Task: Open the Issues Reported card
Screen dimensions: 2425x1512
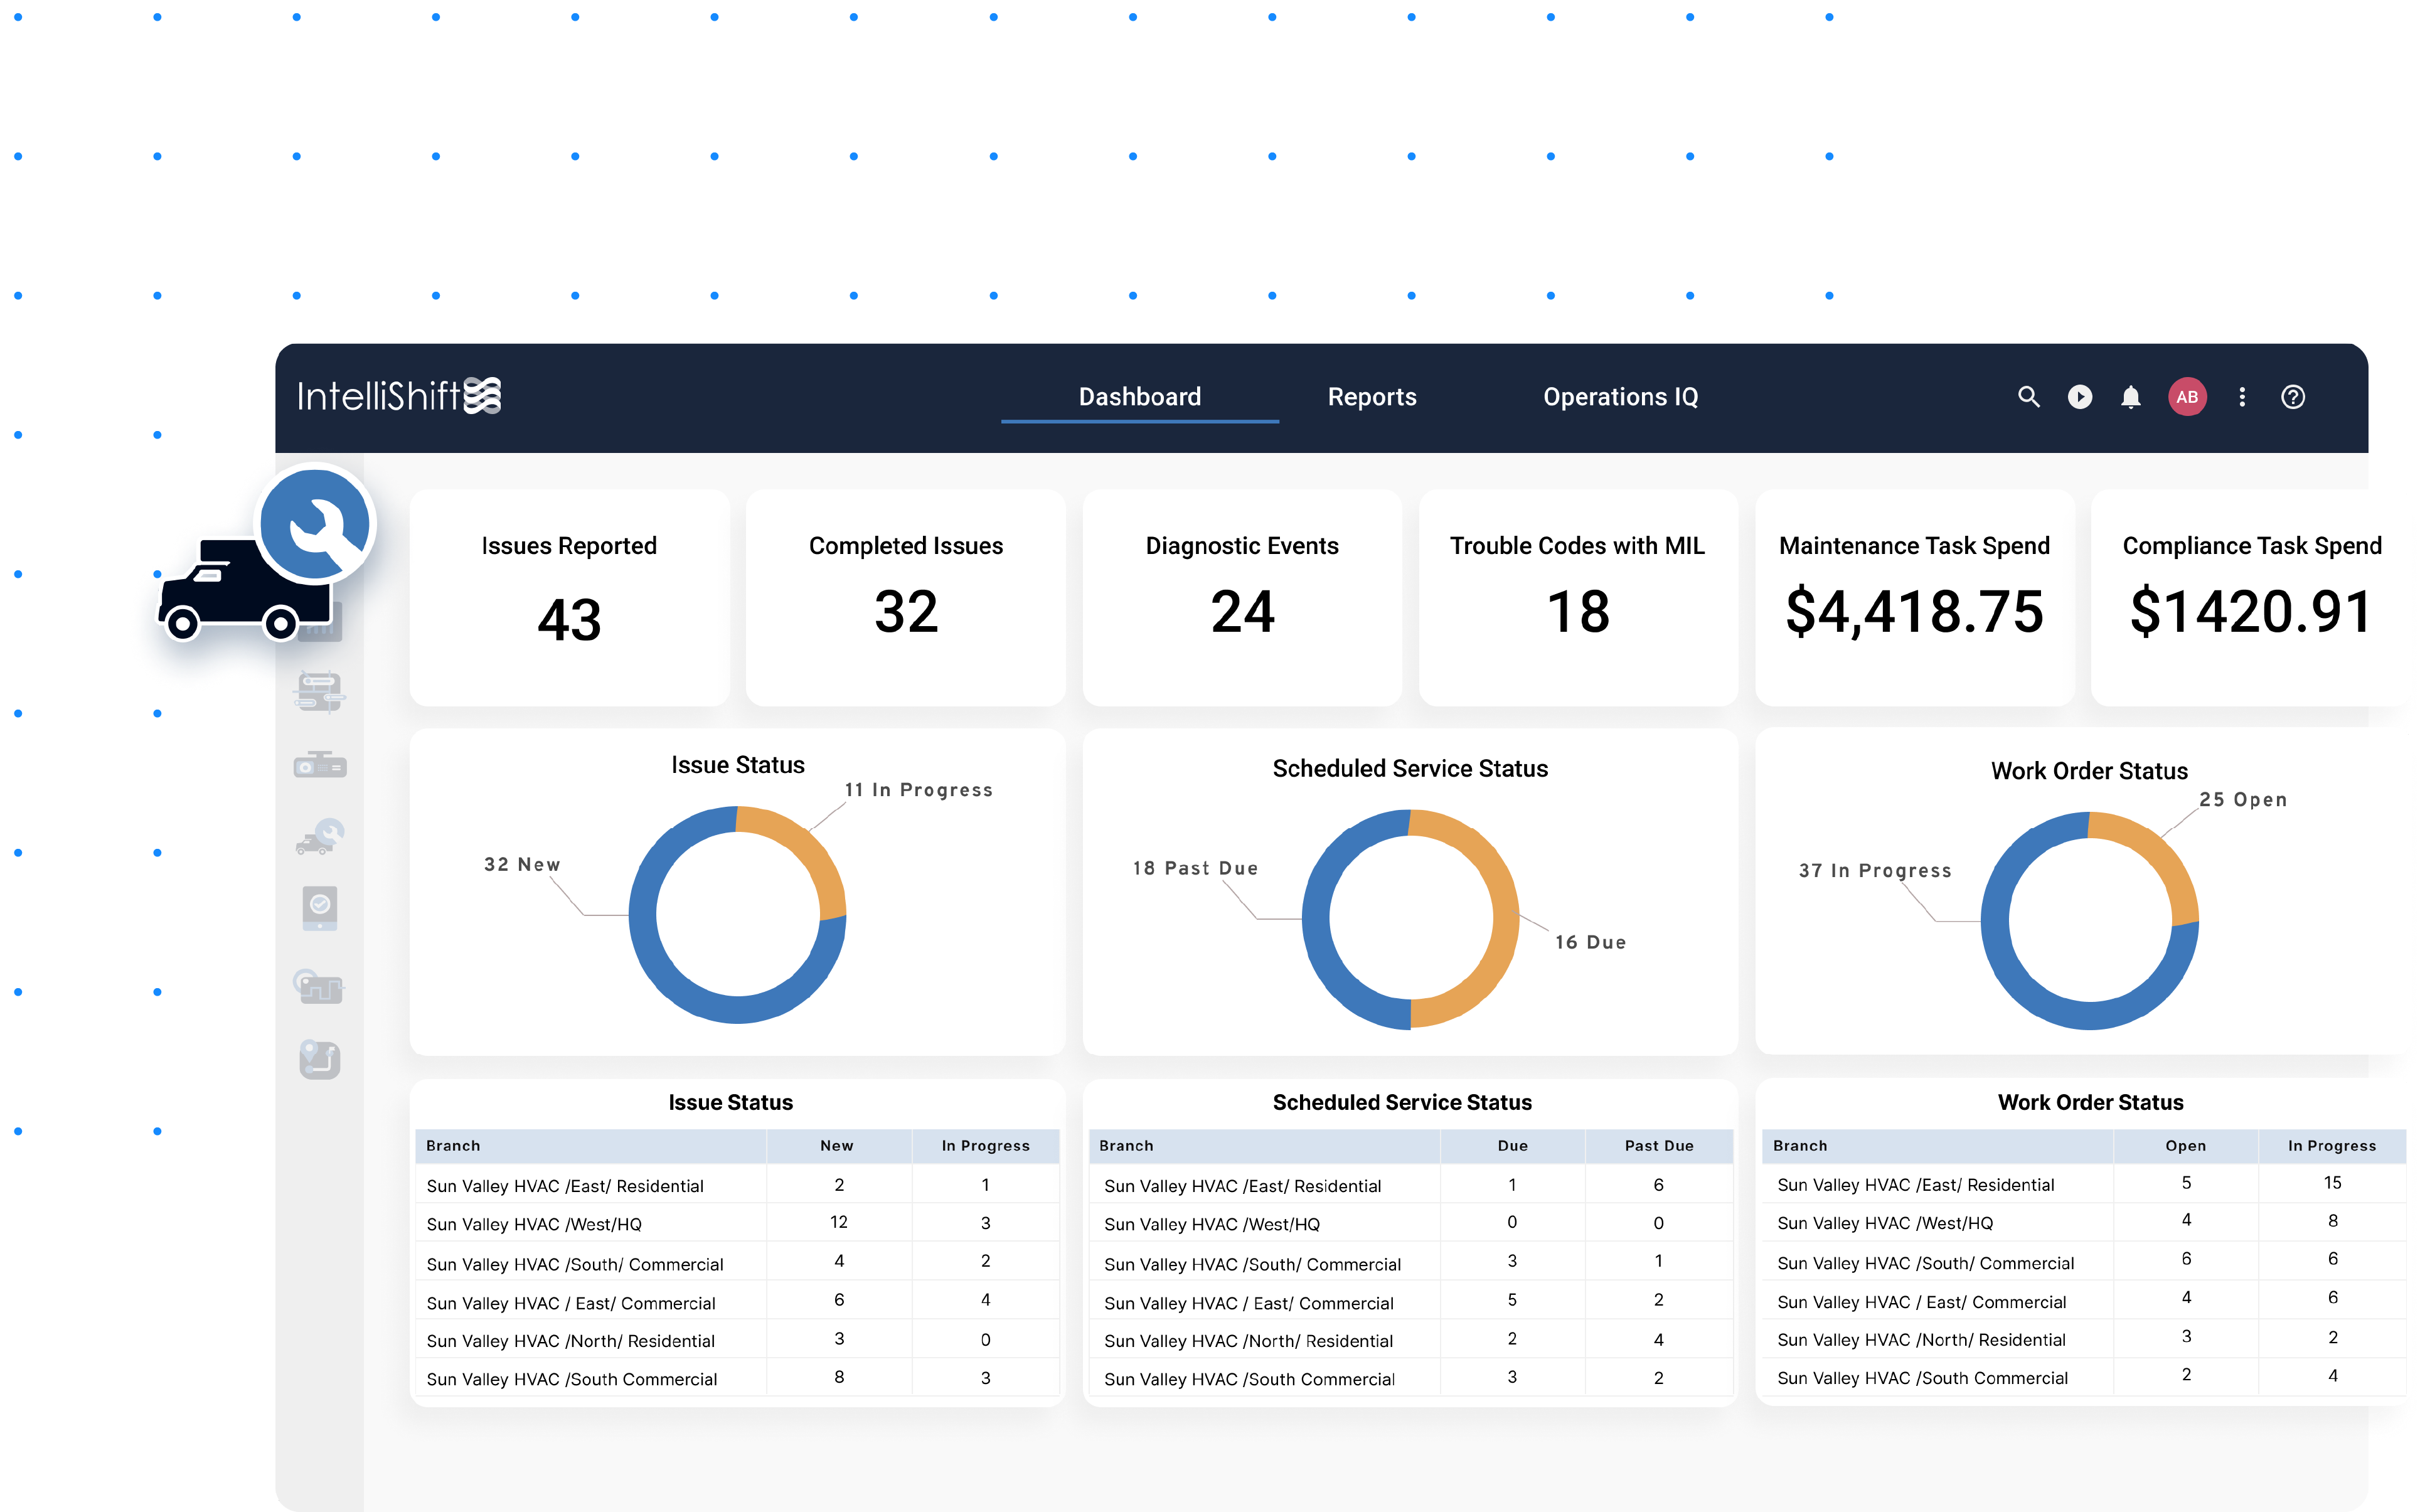Action: click(x=569, y=597)
